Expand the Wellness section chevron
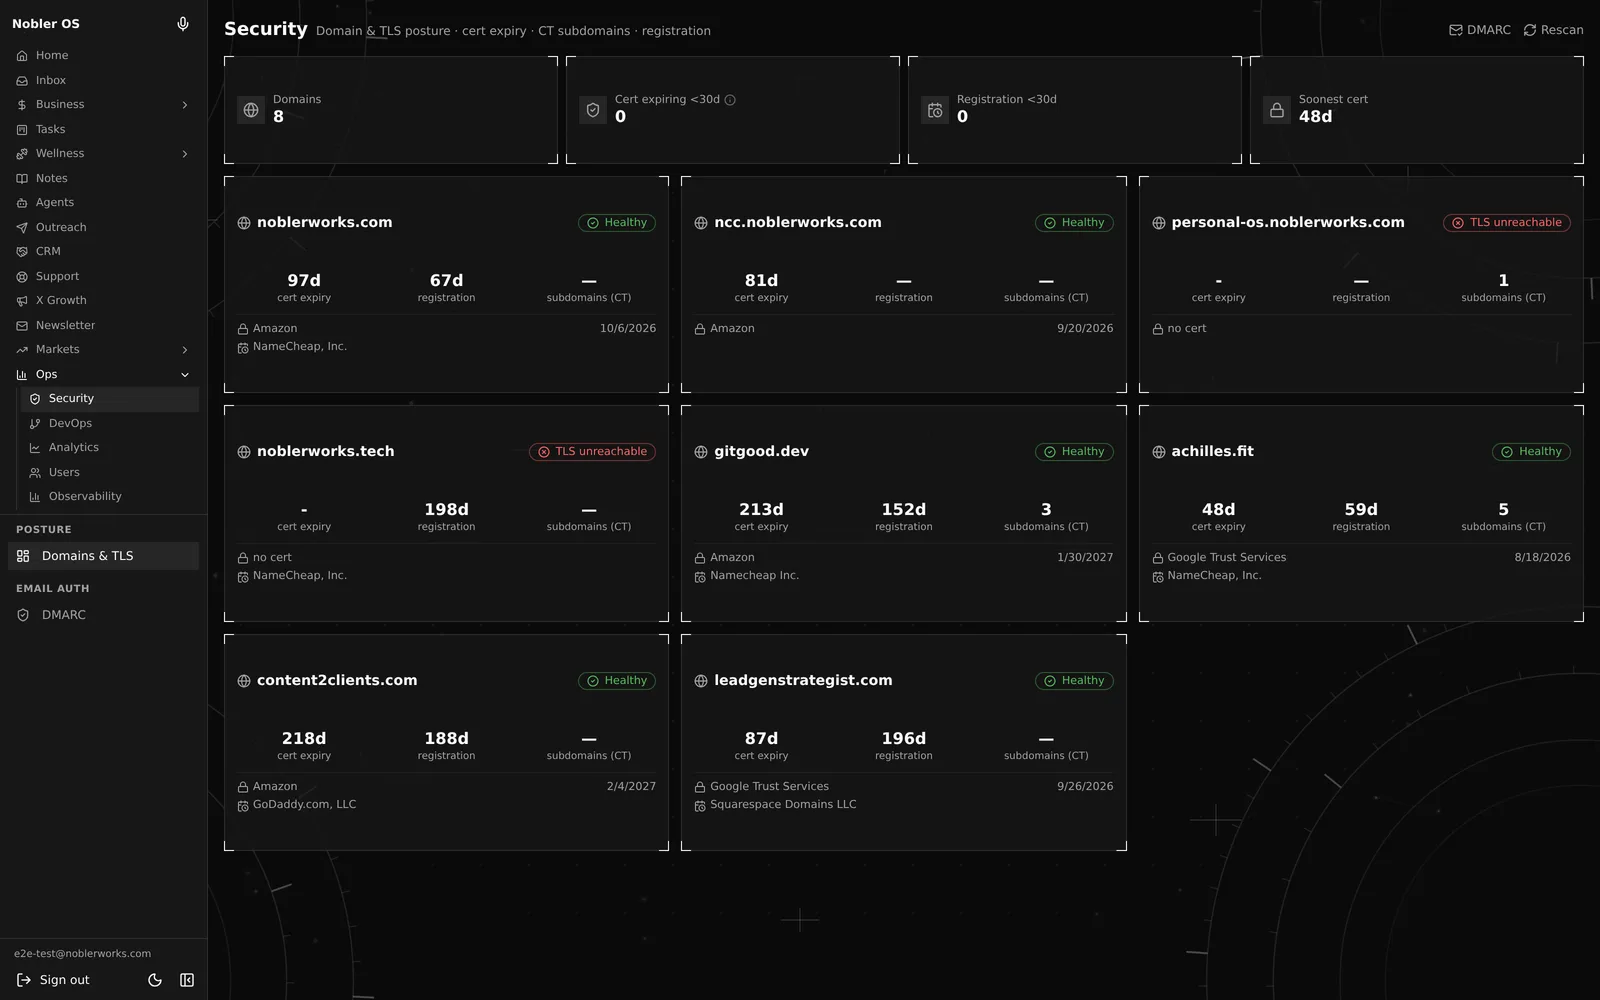The height and width of the screenshot is (1000, 1600). tap(185, 154)
